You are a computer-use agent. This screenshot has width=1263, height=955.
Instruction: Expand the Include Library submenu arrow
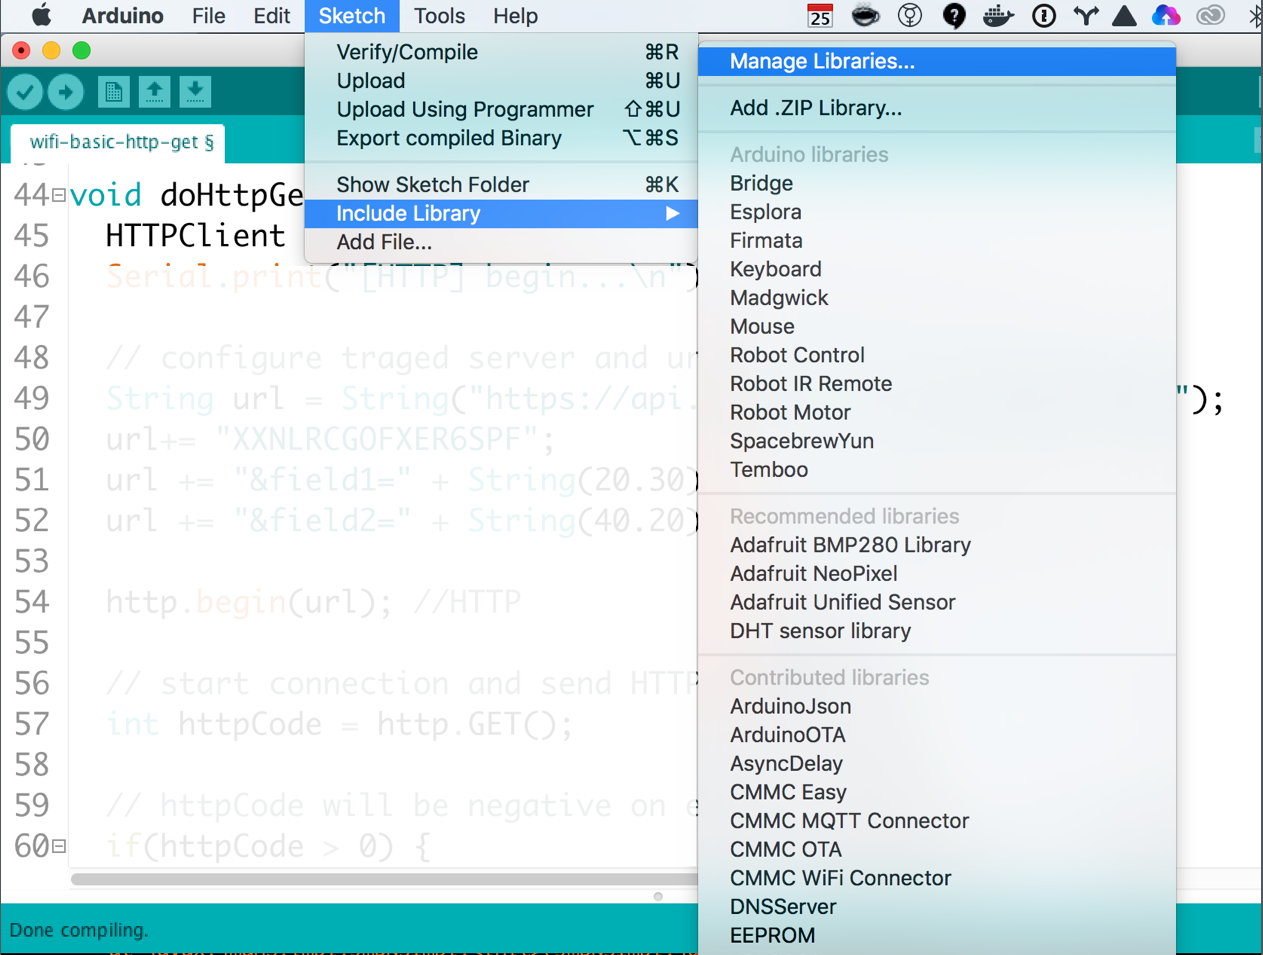point(672,214)
